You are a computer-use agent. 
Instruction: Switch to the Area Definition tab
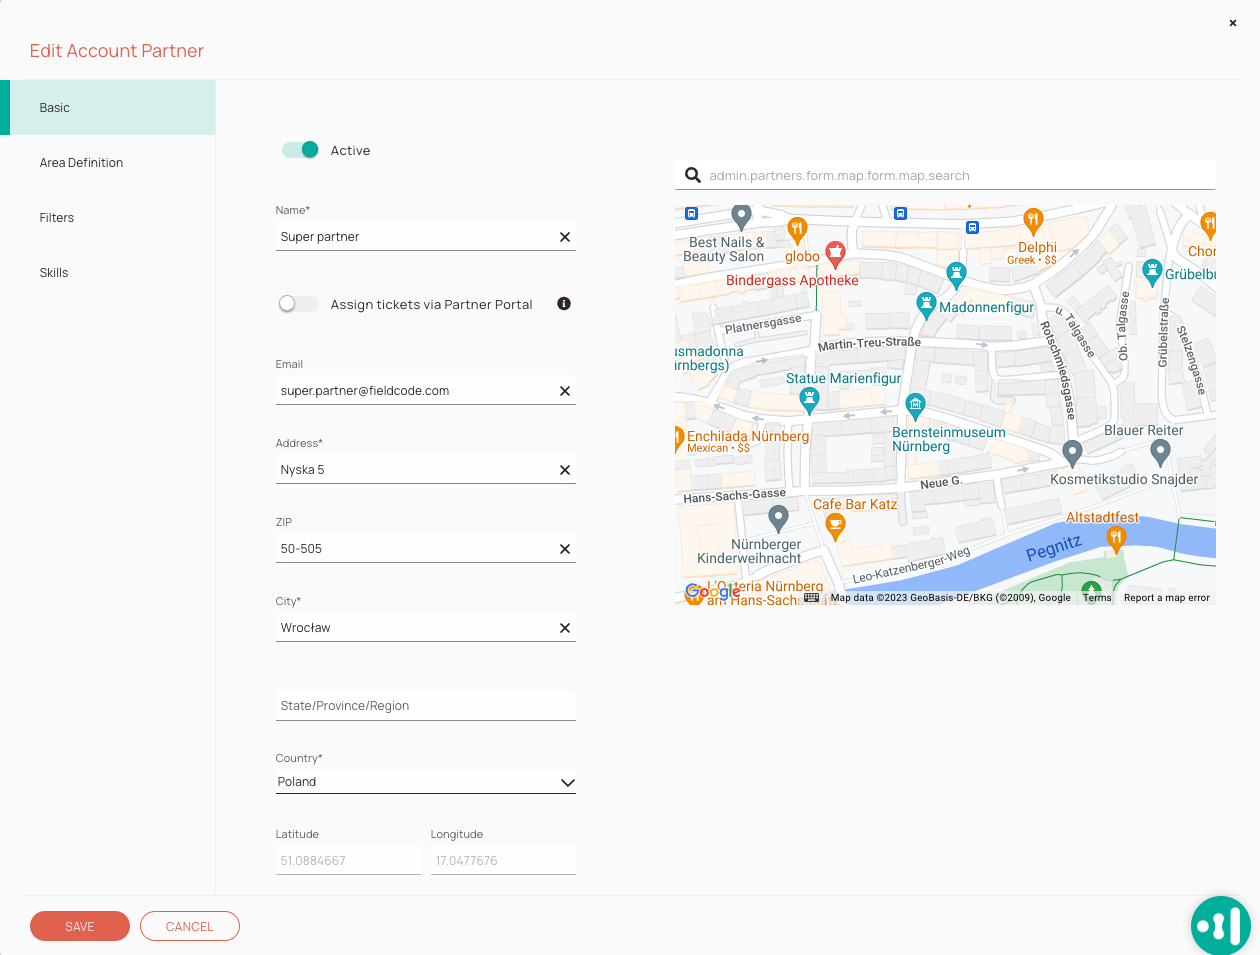tap(81, 162)
